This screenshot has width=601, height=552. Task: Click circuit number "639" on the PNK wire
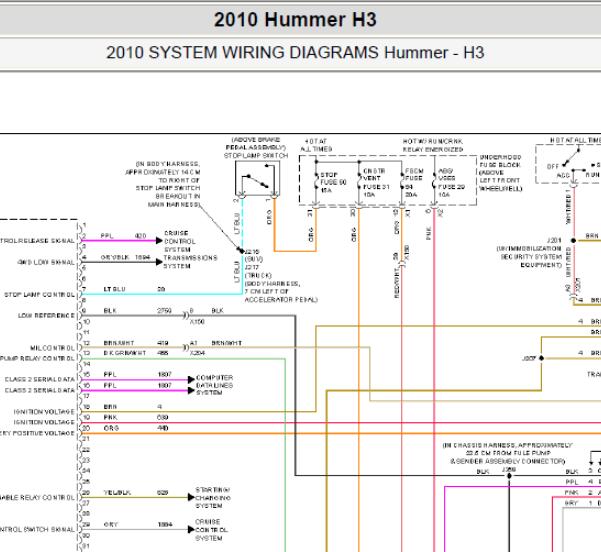click(x=163, y=417)
